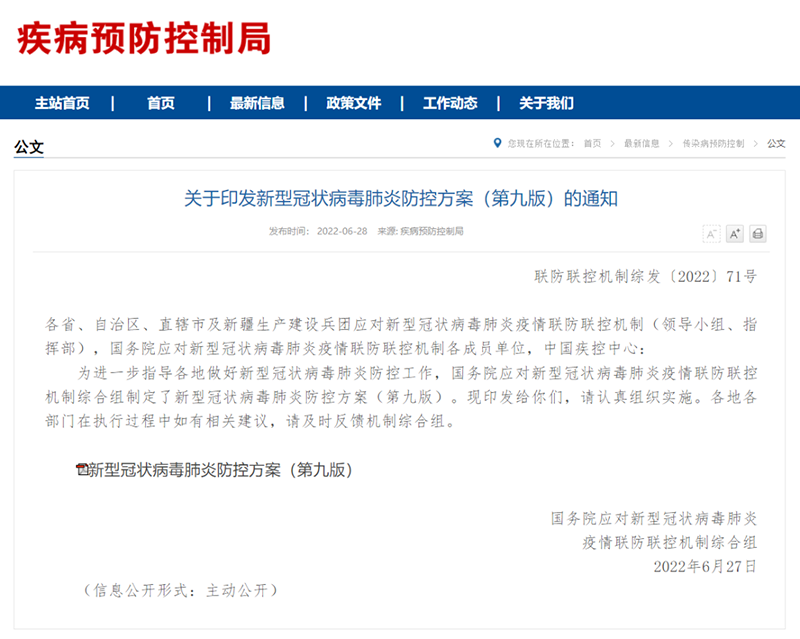800x639 pixels.
Task: Click document number 联防联控机制综发〔2022〕71号
Action: pyautogui.click(x=645, y=277)
